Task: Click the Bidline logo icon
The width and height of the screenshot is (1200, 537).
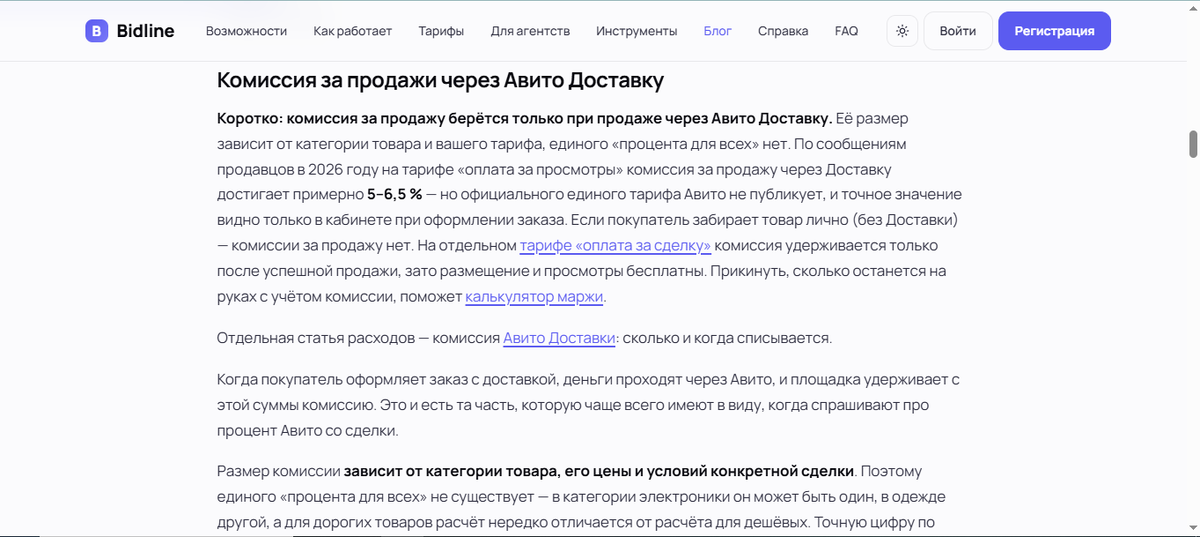Action: (97, 31)
